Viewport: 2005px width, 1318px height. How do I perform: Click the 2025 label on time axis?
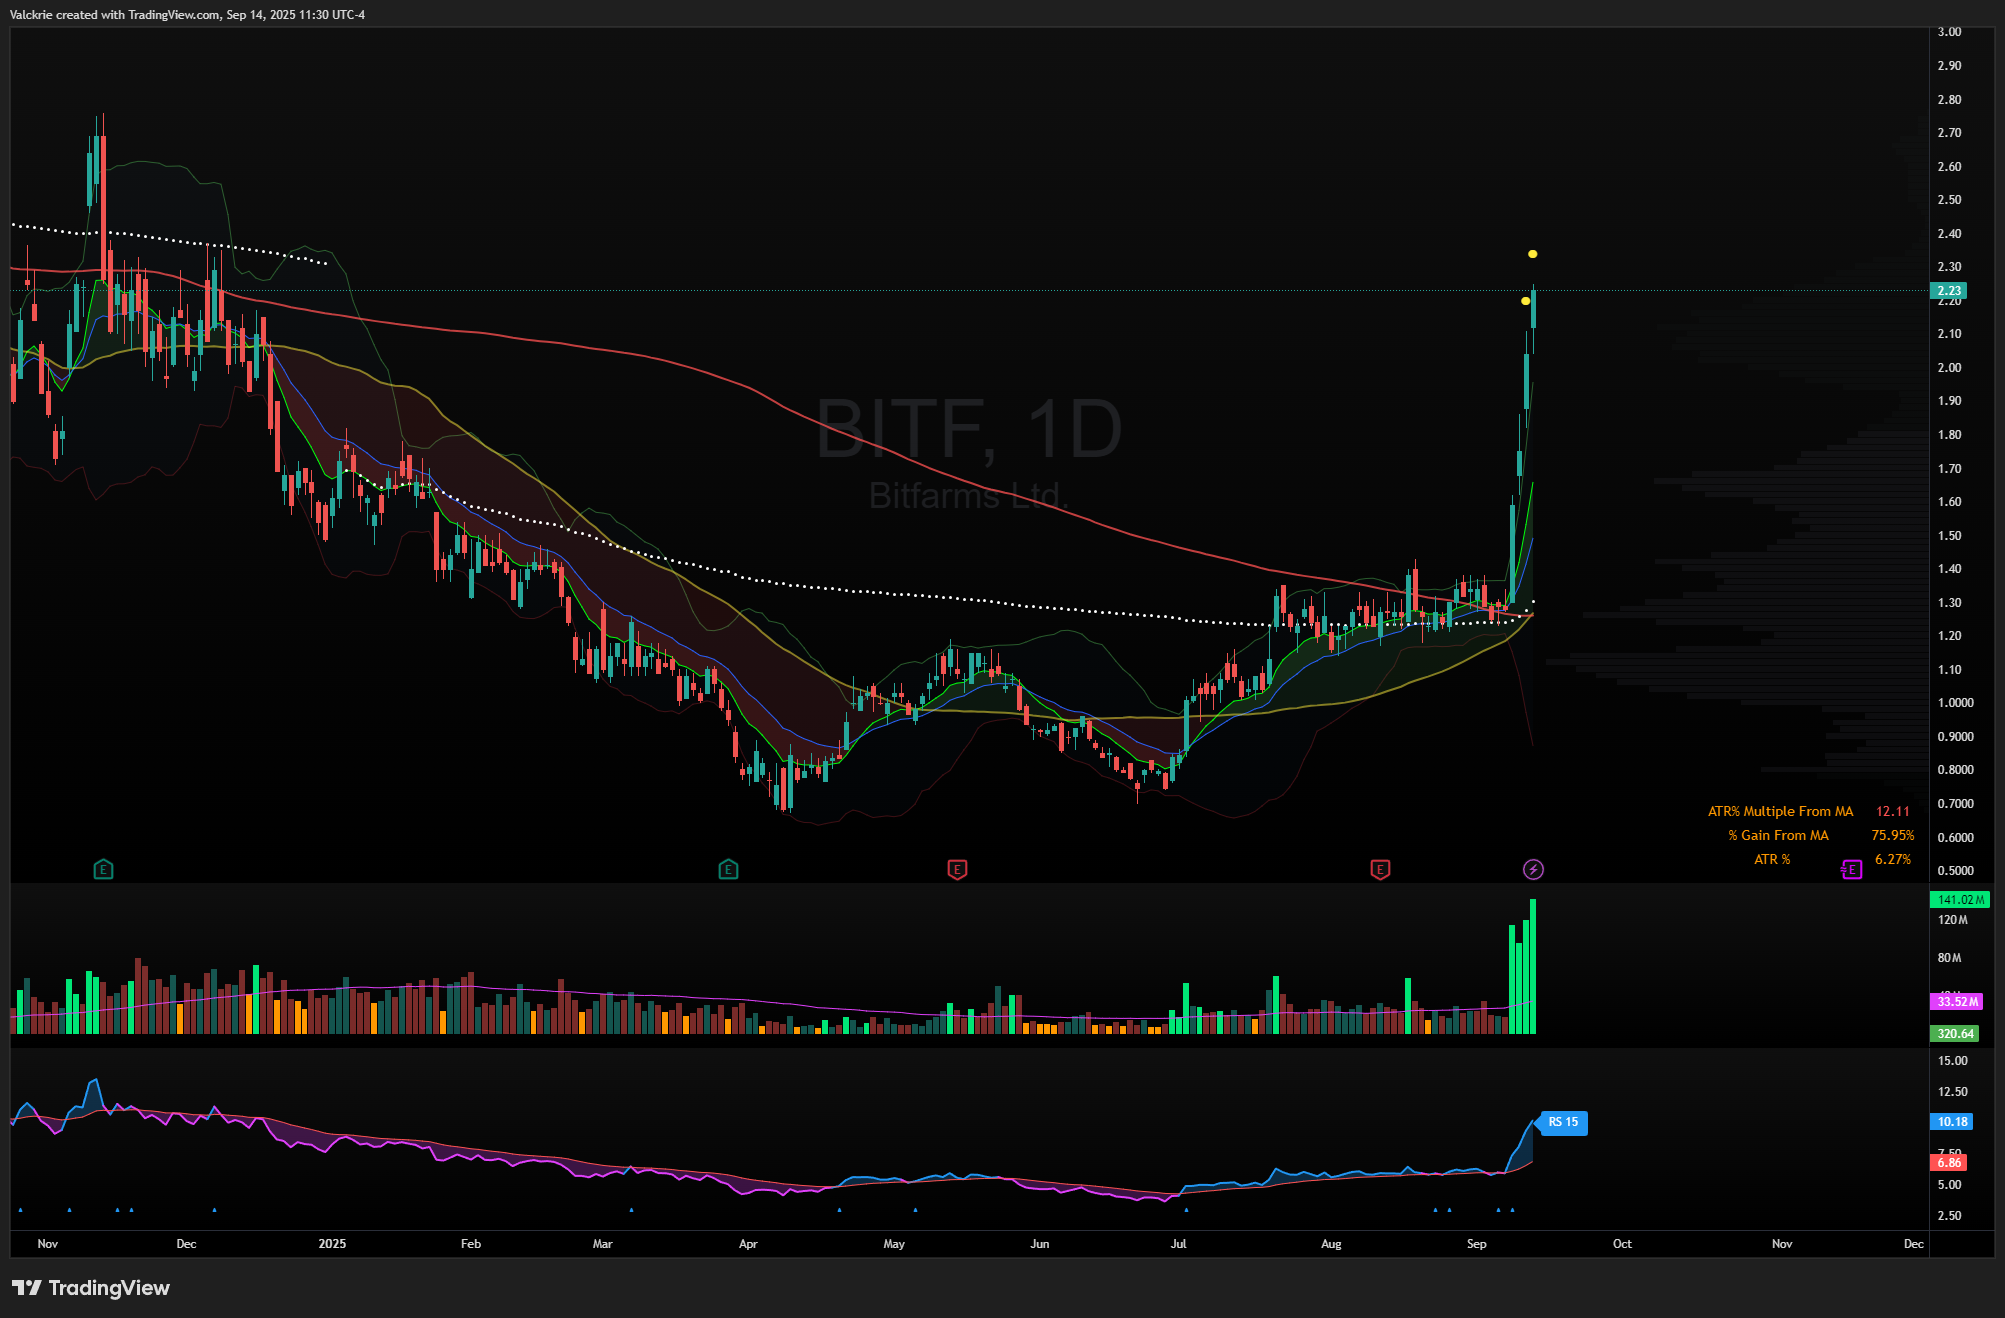tap(332, 1244)
